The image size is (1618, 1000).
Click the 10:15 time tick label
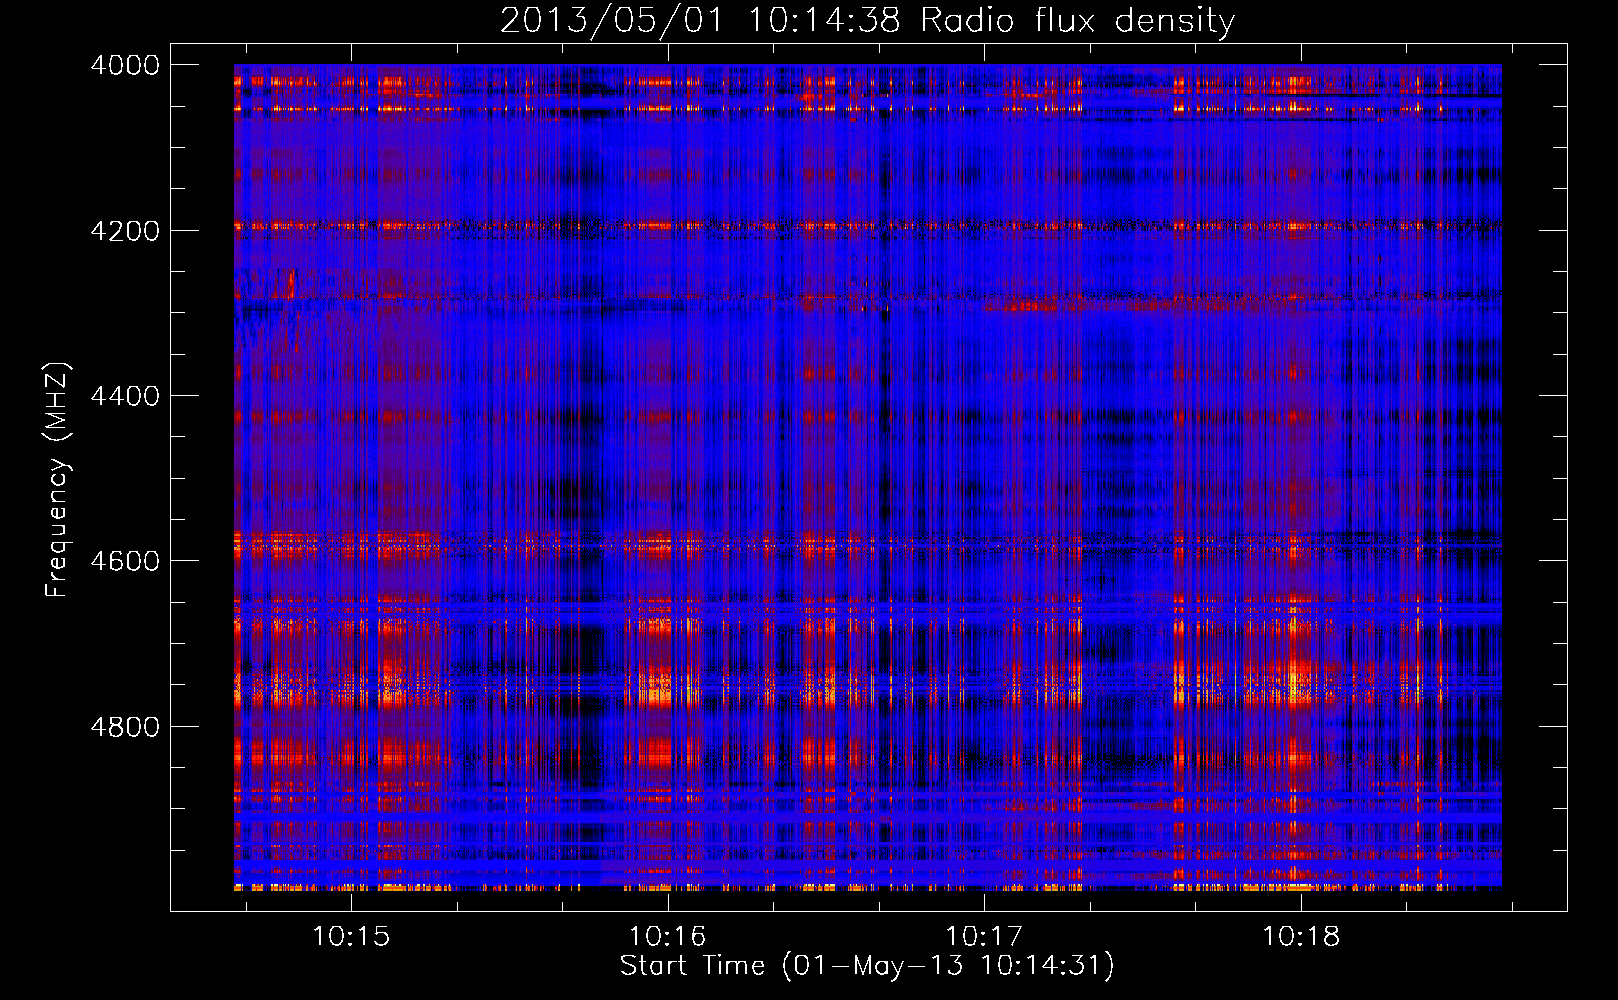pos(351,936)
